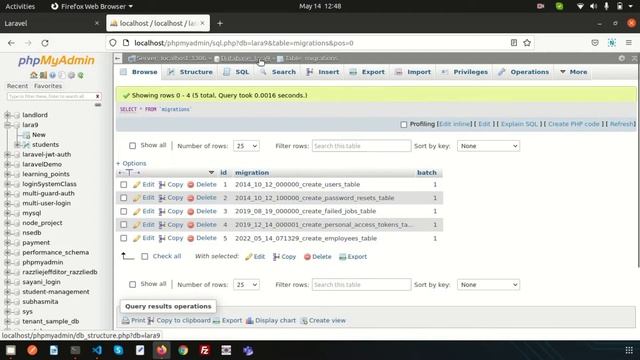Click the Firefox address bar
Viewport: 640px width, 360px height.
[x=318, y=43]
